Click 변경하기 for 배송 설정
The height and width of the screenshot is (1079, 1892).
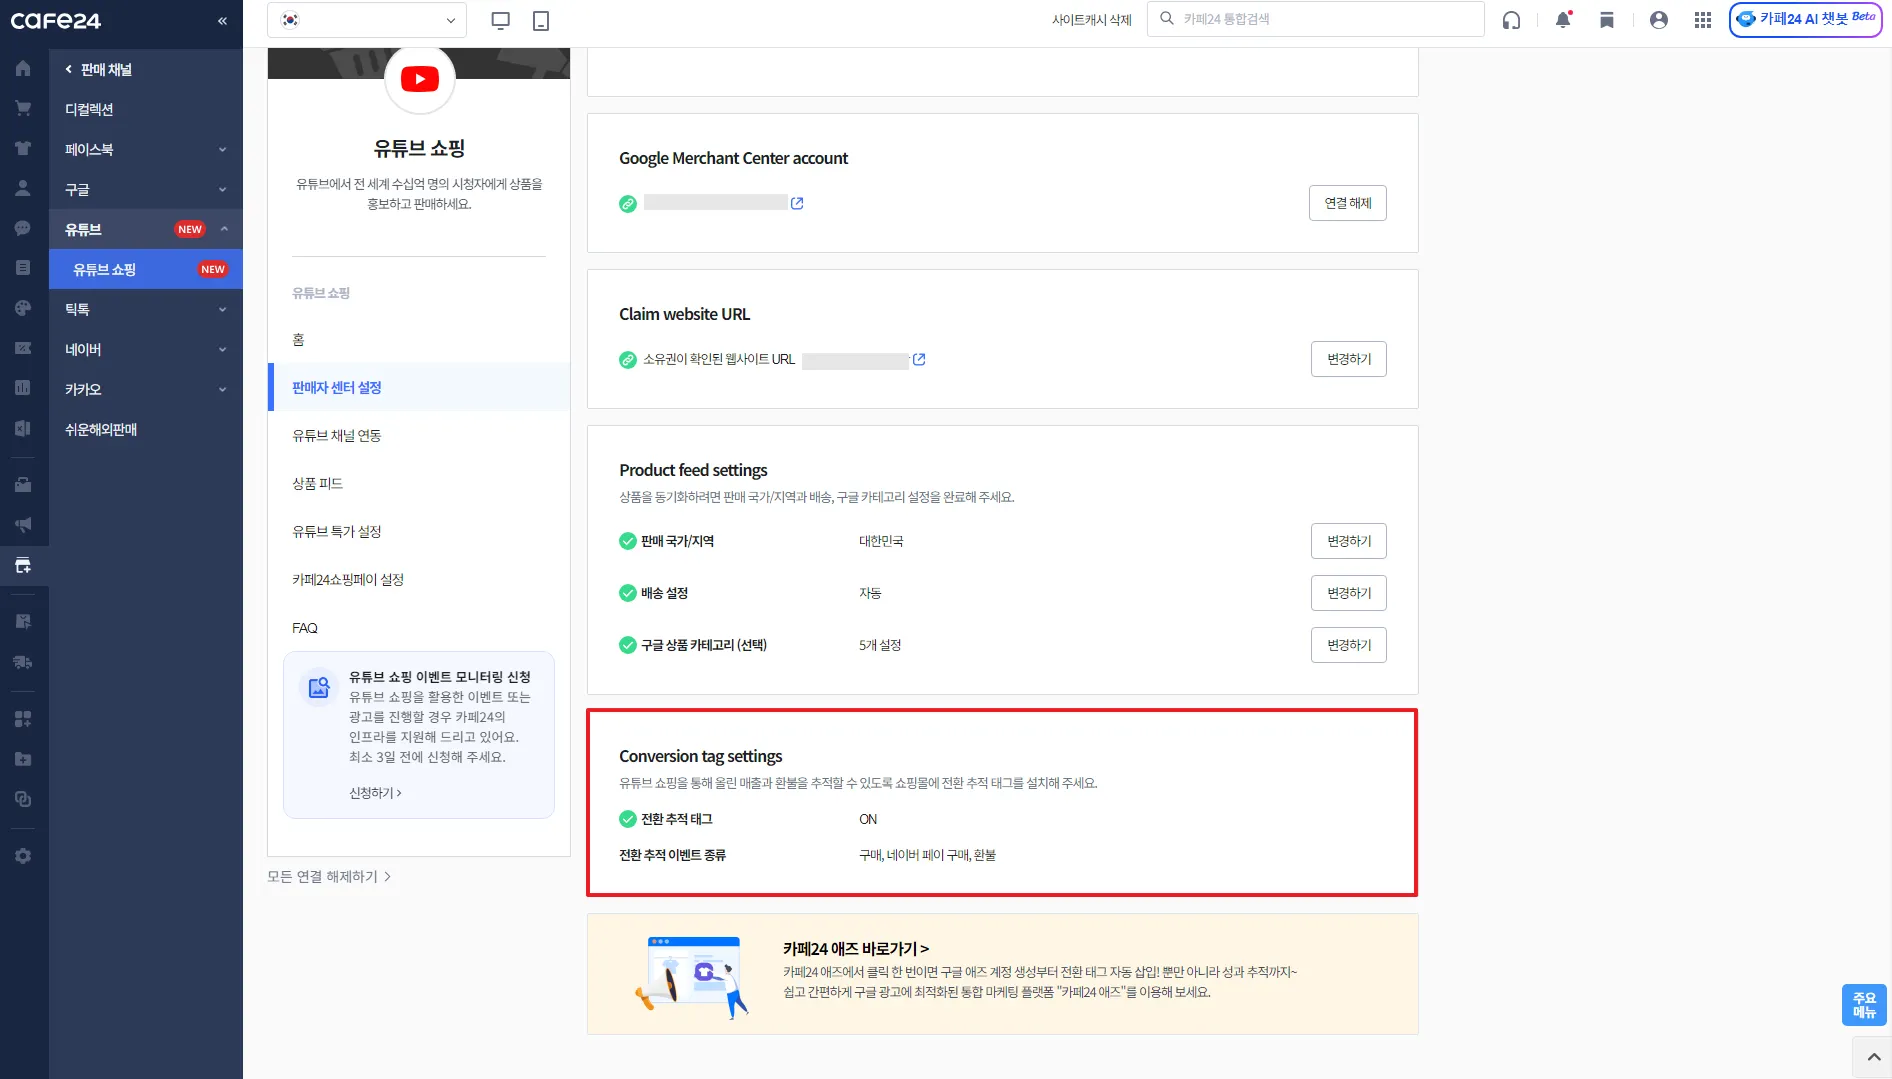coord(1349,593)
